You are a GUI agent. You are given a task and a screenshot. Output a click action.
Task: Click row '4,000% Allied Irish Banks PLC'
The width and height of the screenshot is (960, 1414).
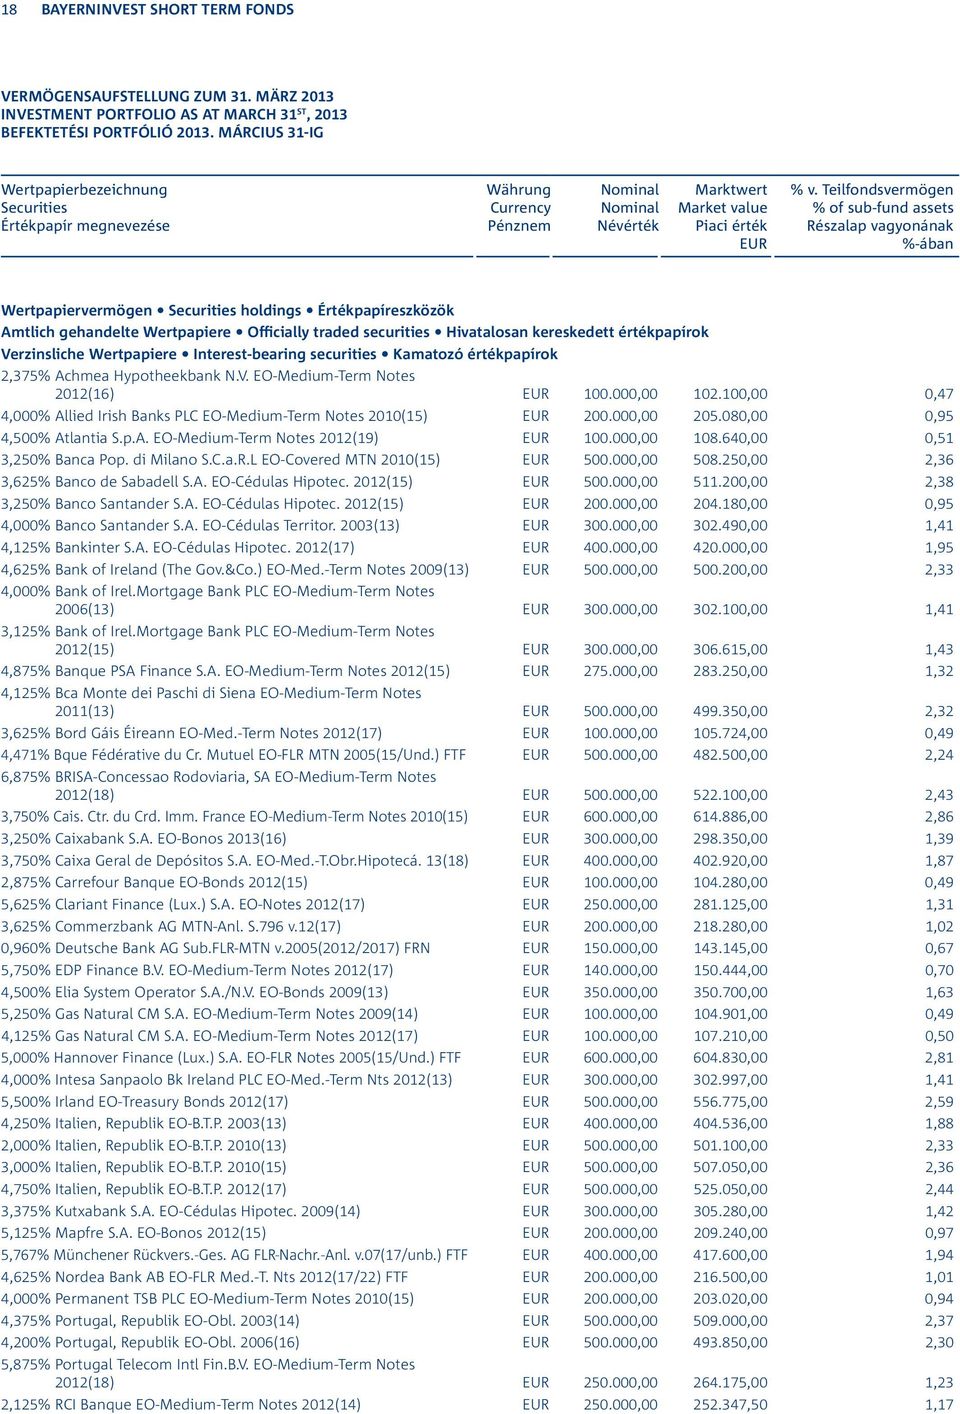[477, 416]
